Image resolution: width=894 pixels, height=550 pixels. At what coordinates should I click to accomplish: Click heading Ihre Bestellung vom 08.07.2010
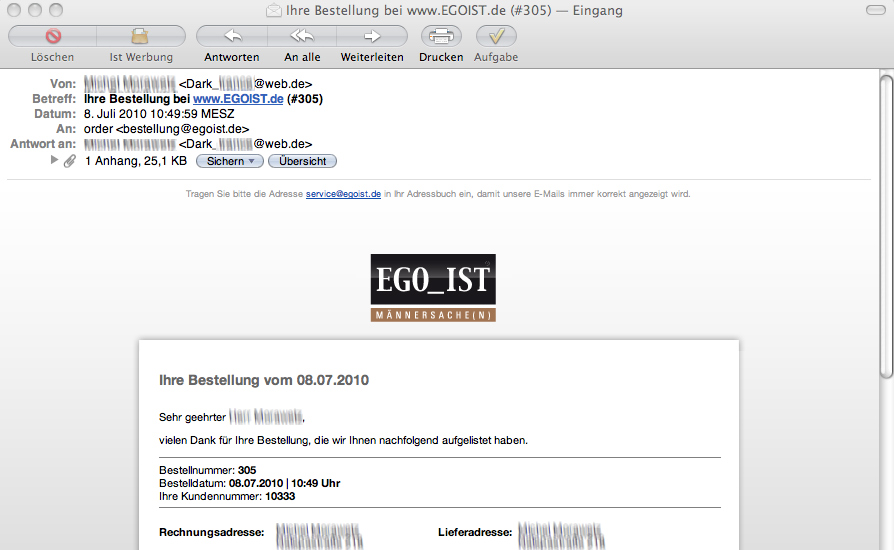pyautogui.click(x=264, y=380)
